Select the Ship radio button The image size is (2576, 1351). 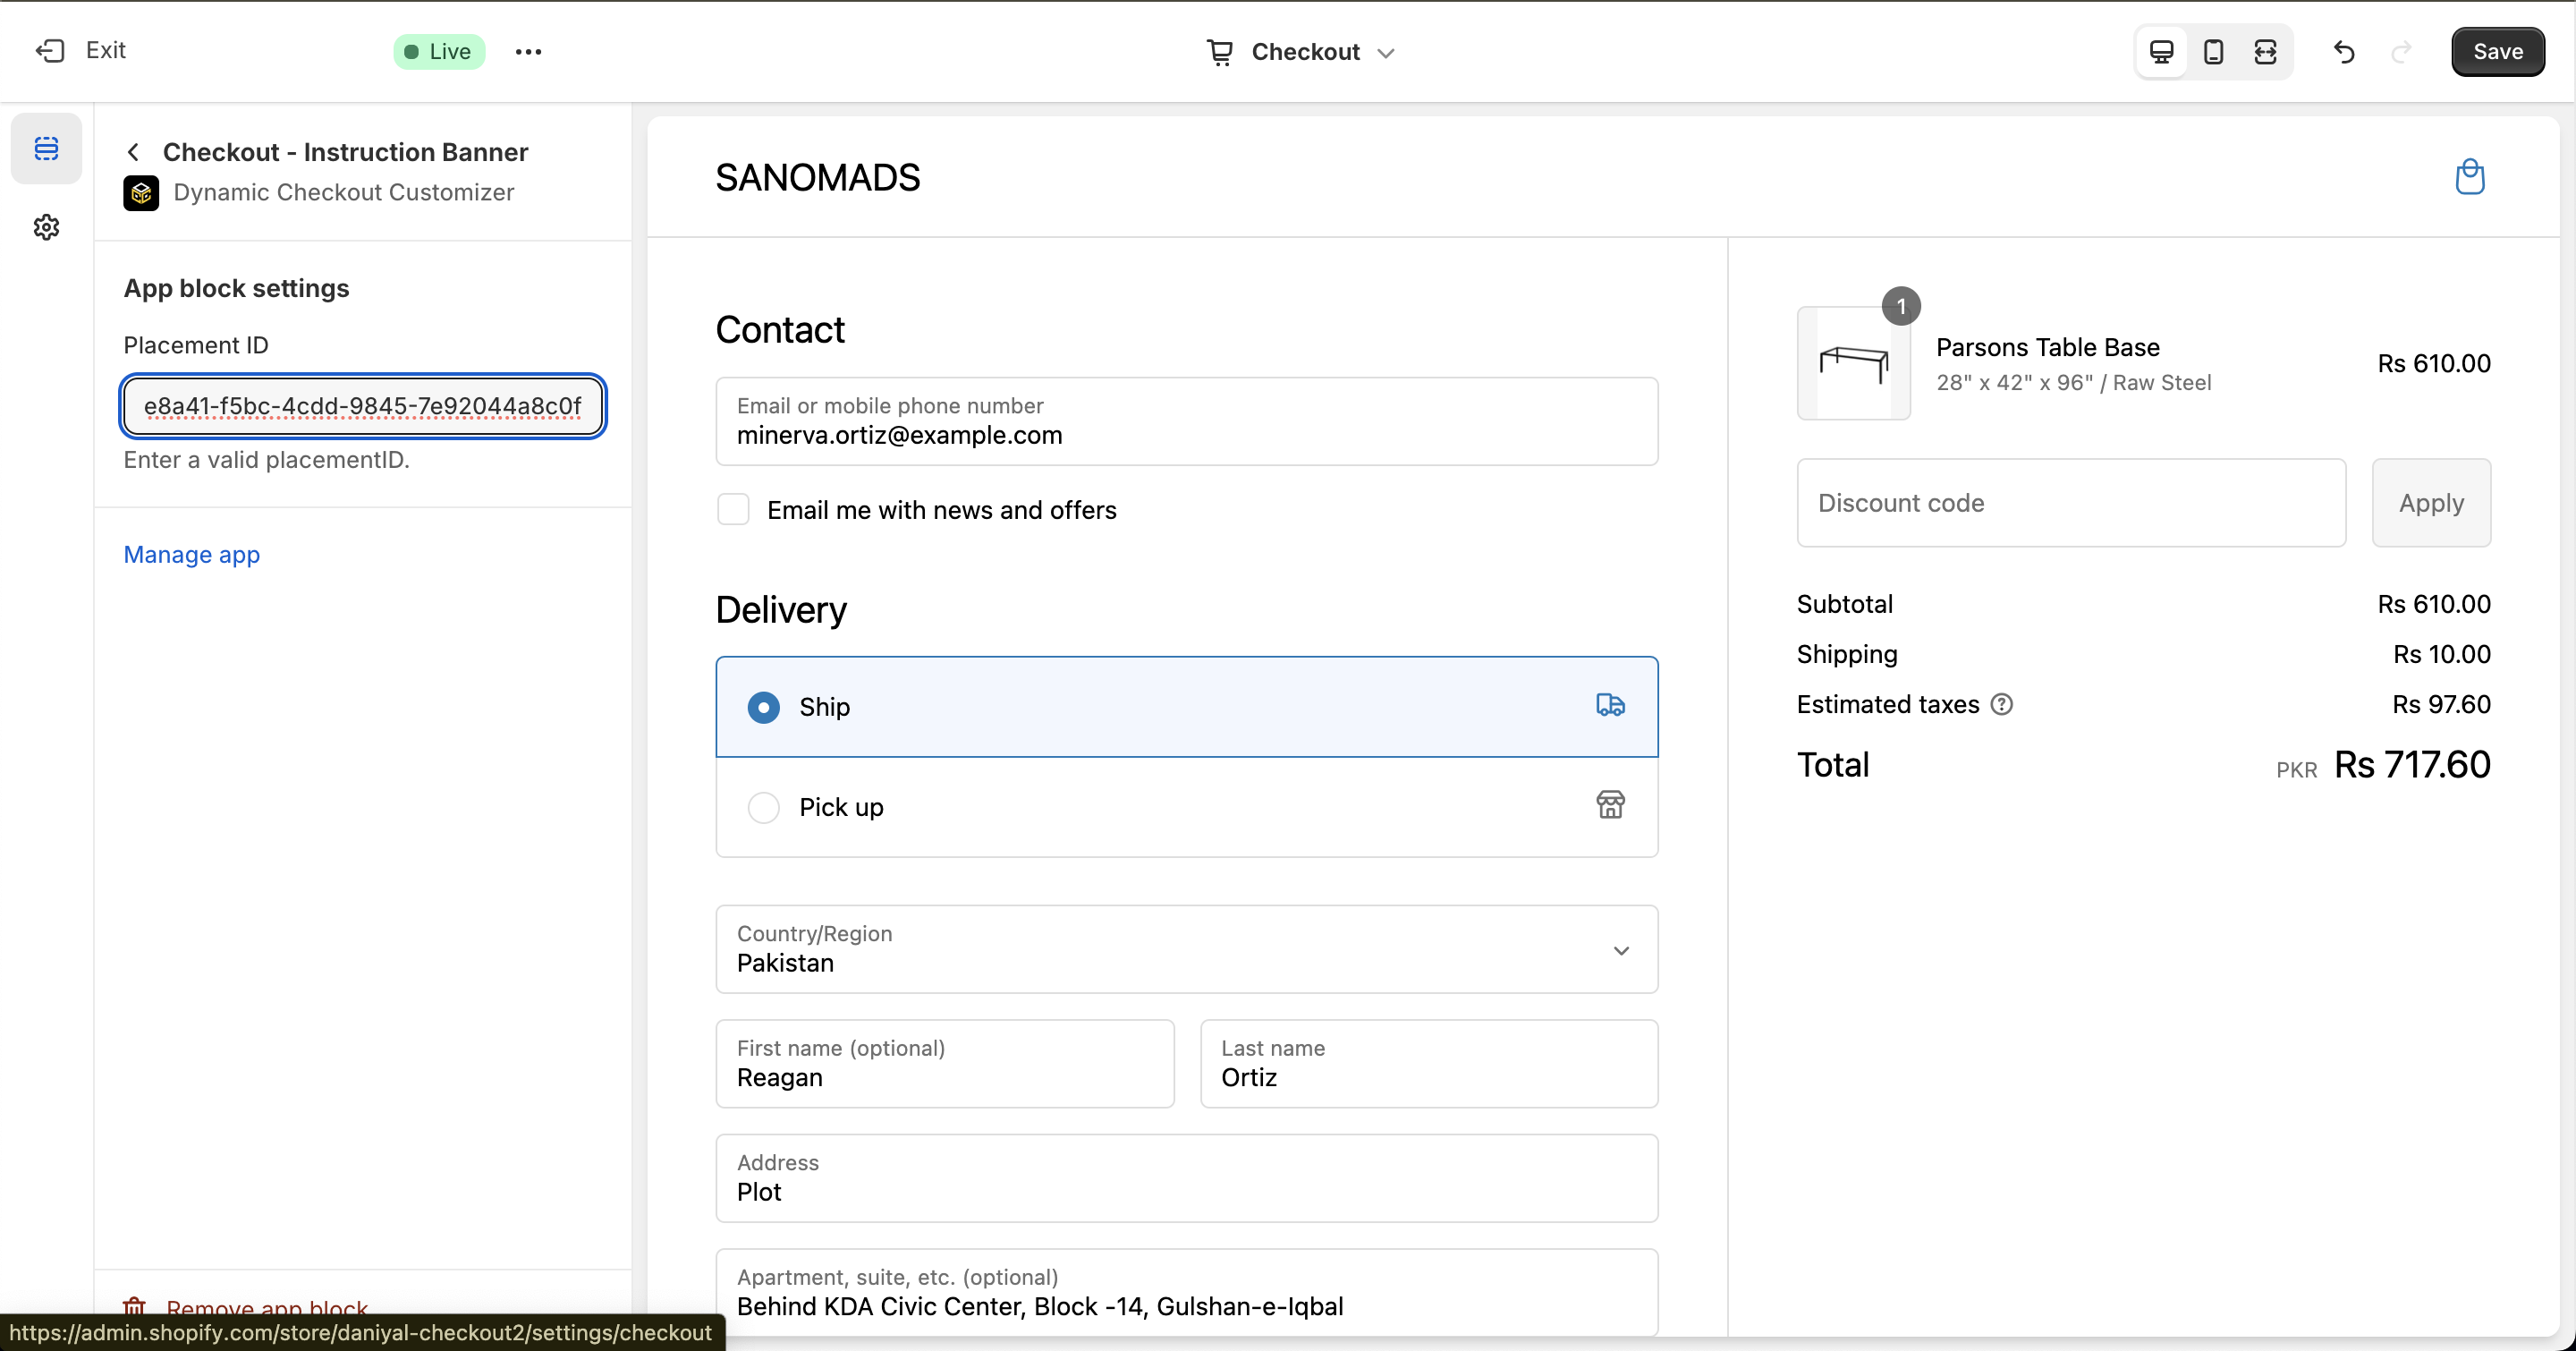[x=763, y=707]
